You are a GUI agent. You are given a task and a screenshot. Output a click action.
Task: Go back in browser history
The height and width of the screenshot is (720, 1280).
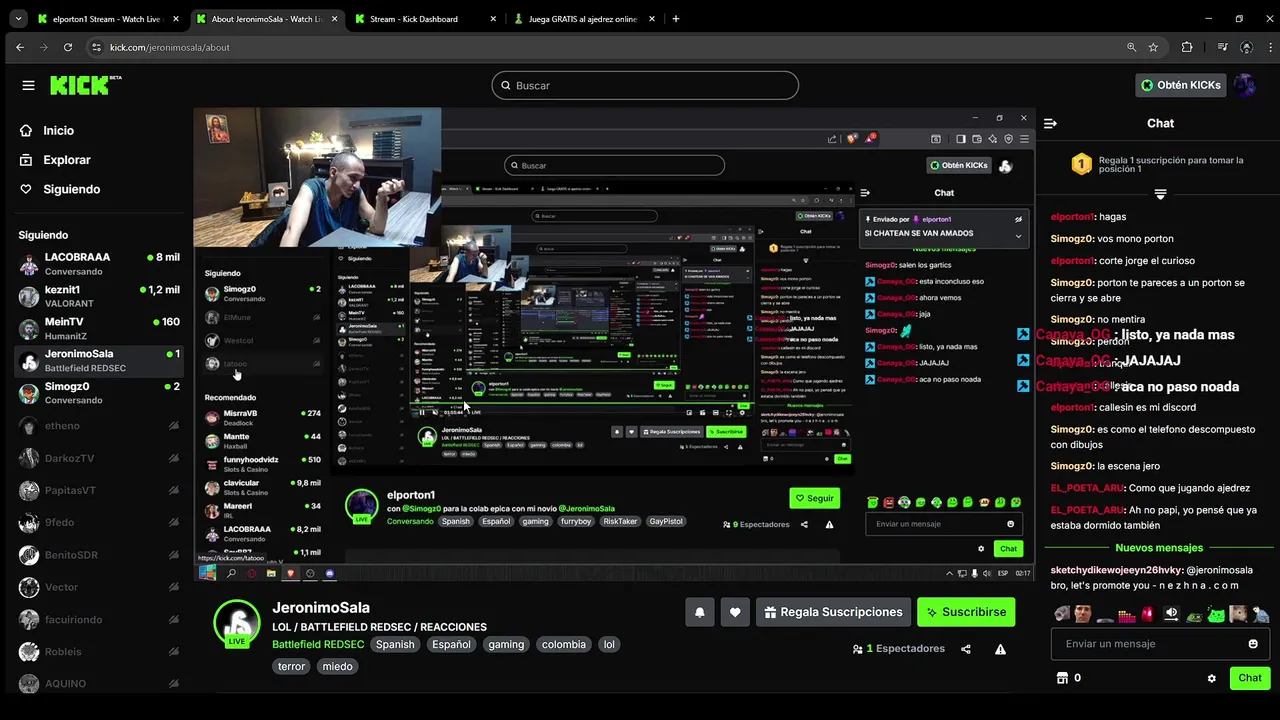pos(19,47)
